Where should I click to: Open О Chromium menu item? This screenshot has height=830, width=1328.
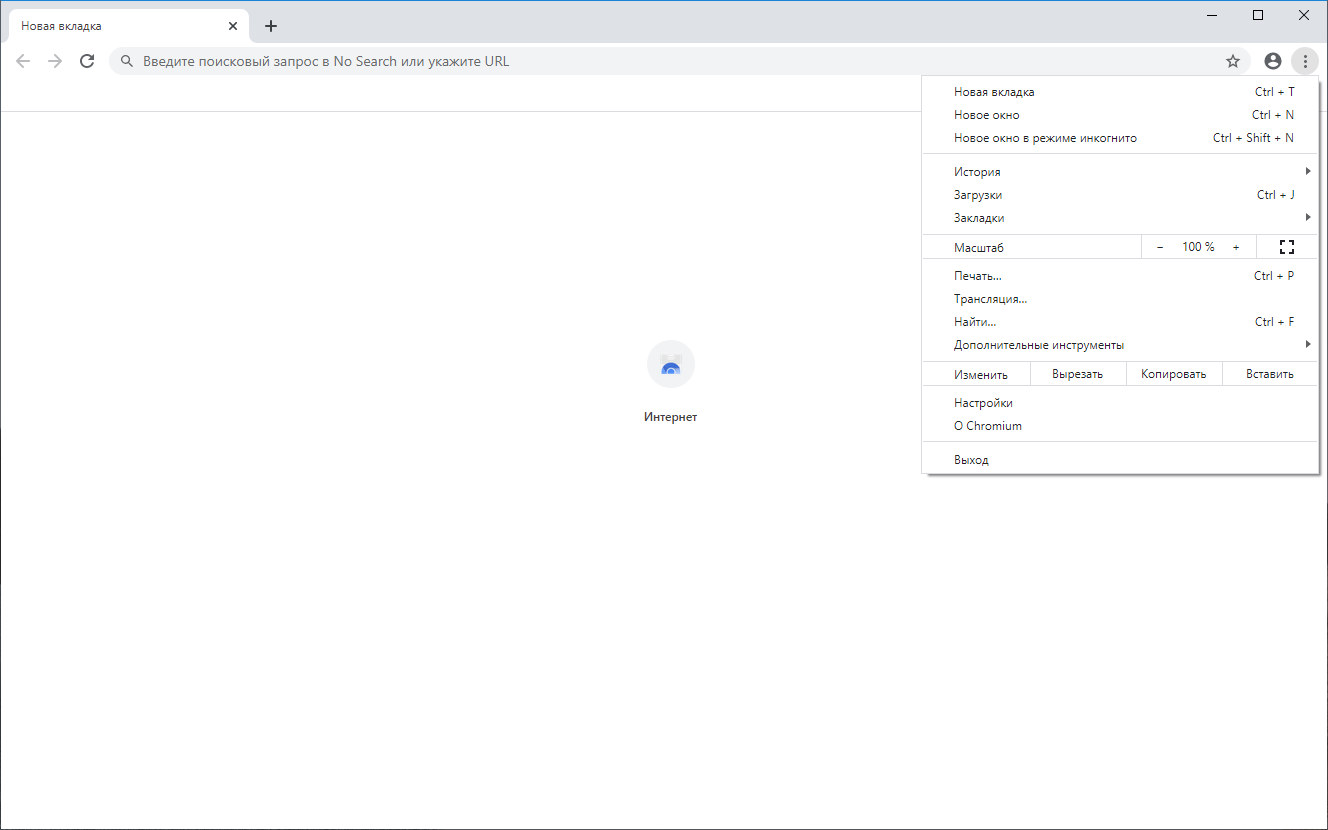click(1120, 426)
